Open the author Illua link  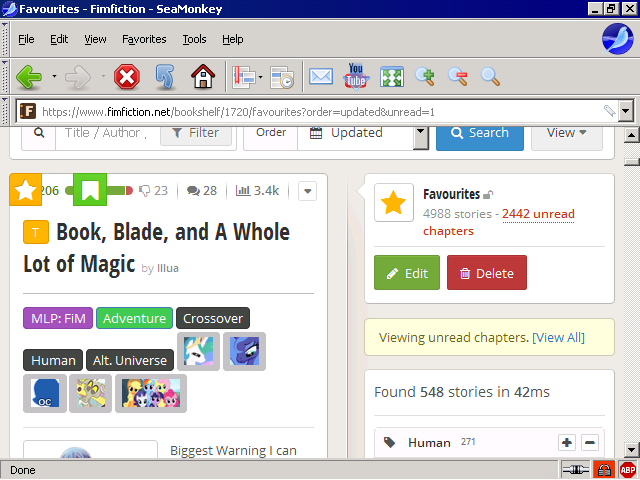(168, 268)
